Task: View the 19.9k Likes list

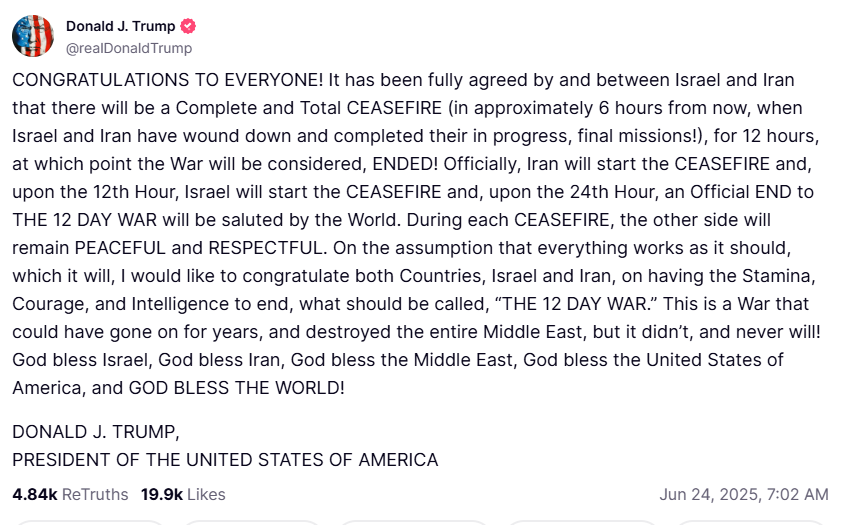Action: click(x=183, y=494)
